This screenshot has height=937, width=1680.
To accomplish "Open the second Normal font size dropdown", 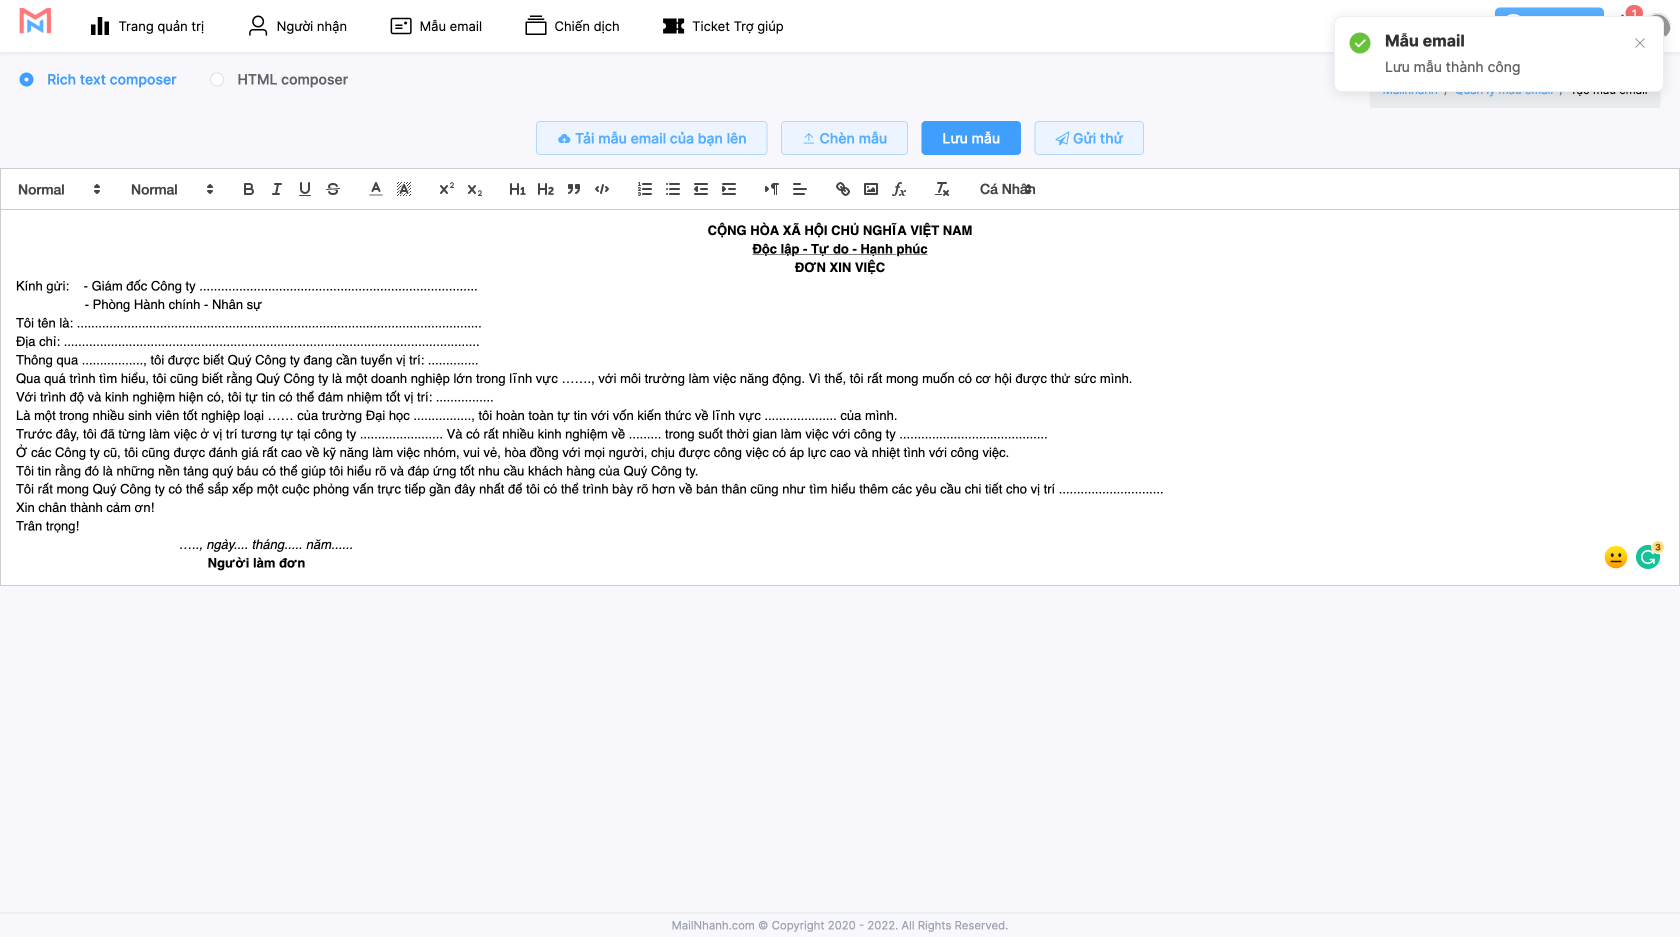I will point(172,189).
